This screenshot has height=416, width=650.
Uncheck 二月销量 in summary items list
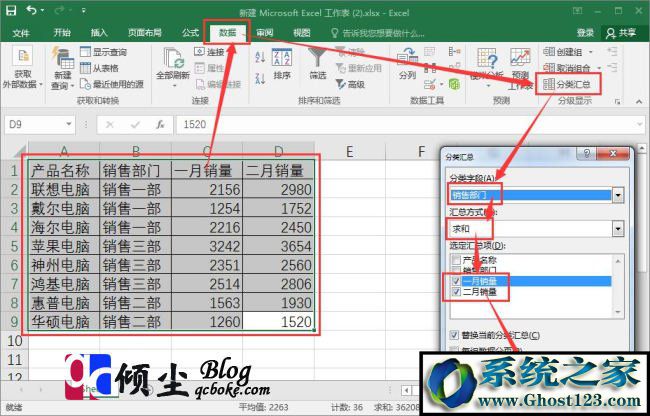tap(456, 292)
